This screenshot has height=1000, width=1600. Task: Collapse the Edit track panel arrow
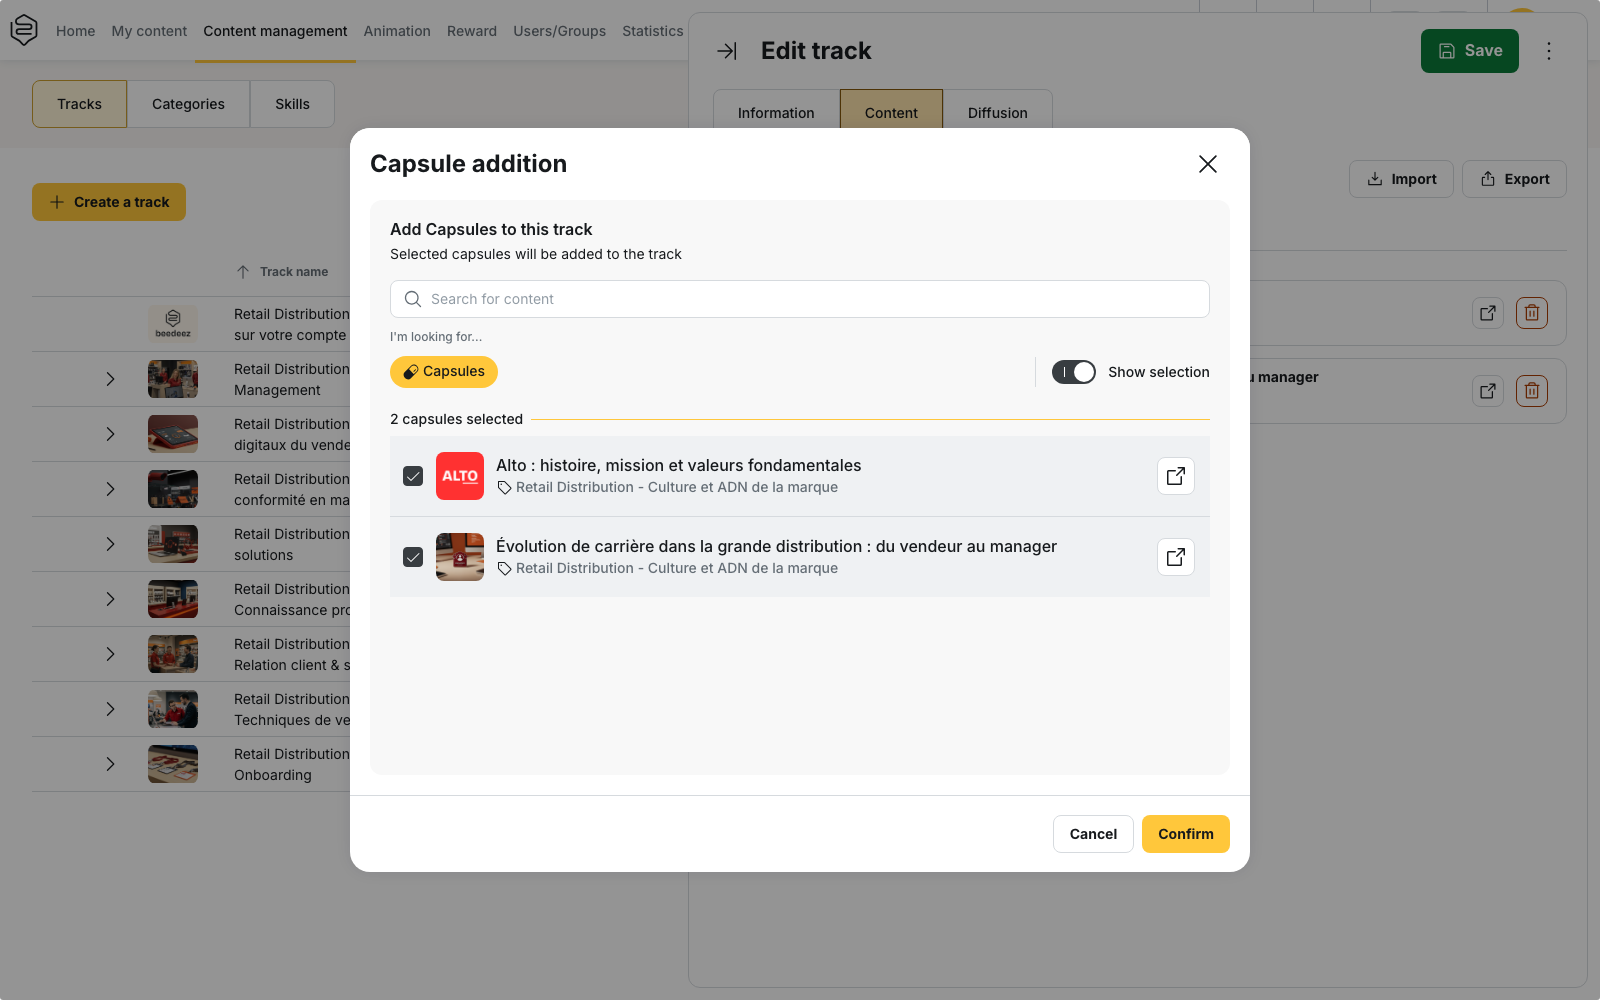coord(727,51)
